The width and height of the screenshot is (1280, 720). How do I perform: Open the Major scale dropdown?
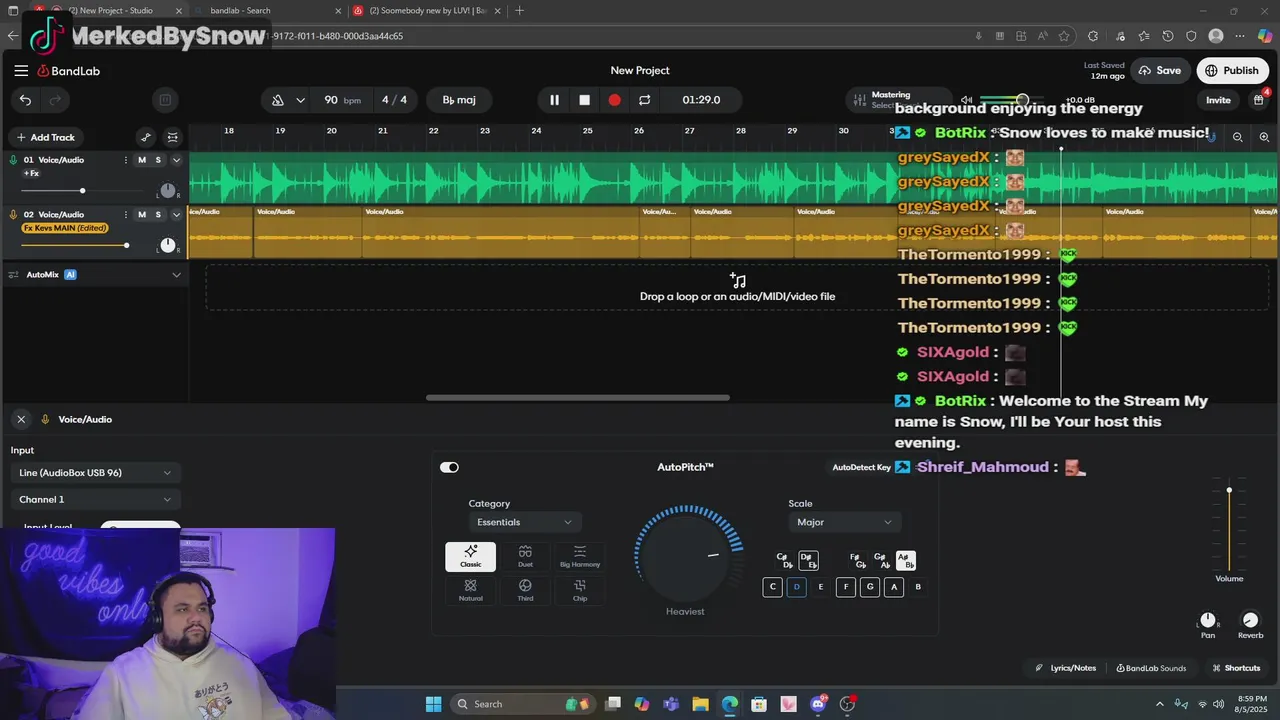845,522
